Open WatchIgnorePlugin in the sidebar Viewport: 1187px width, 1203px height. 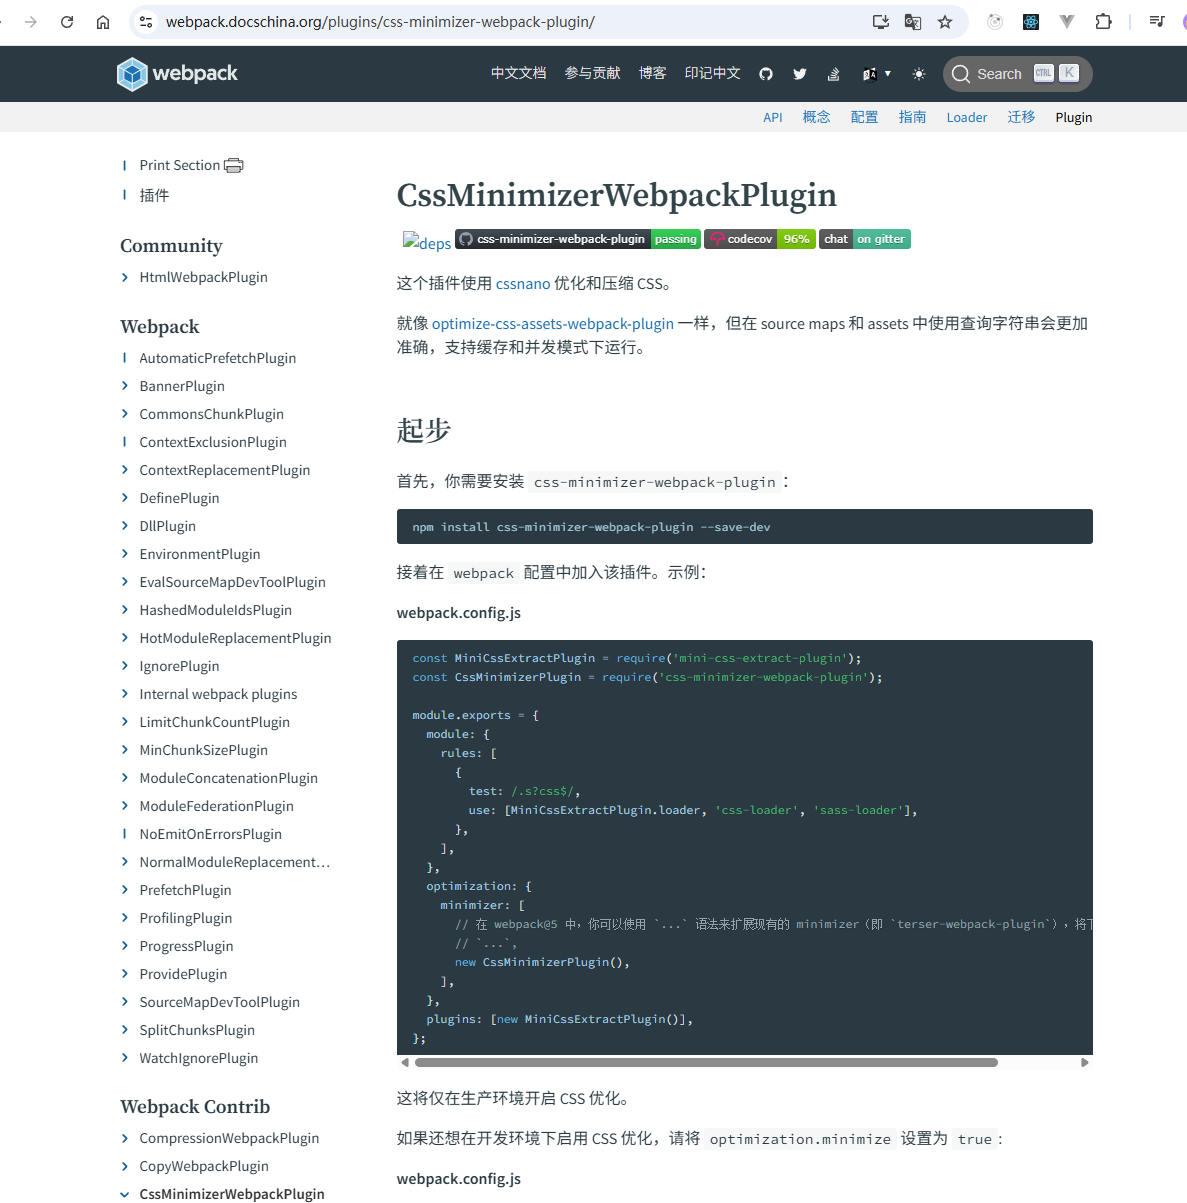tap(199, 1058)
